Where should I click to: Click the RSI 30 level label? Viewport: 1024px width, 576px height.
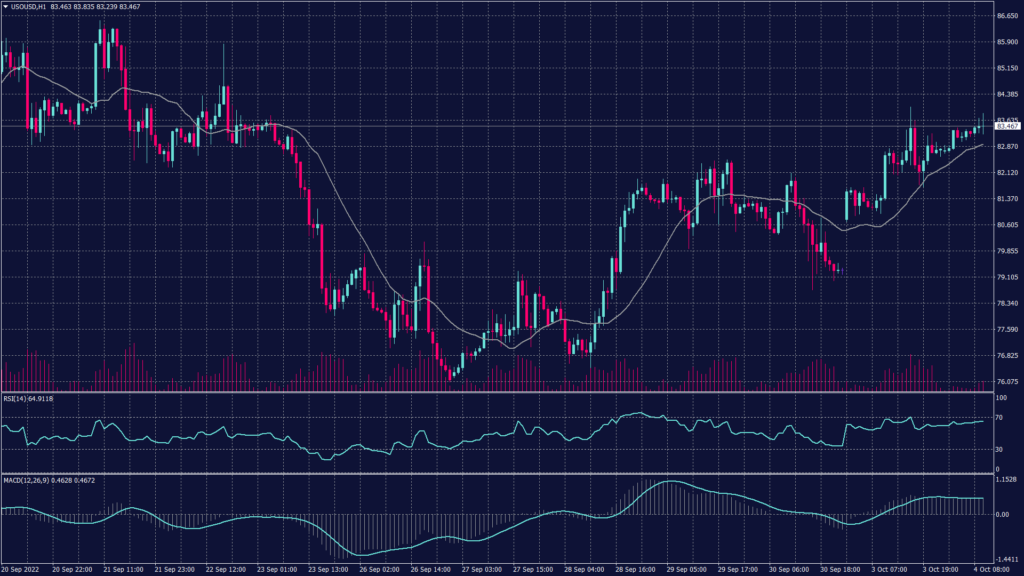(1000, 450)
